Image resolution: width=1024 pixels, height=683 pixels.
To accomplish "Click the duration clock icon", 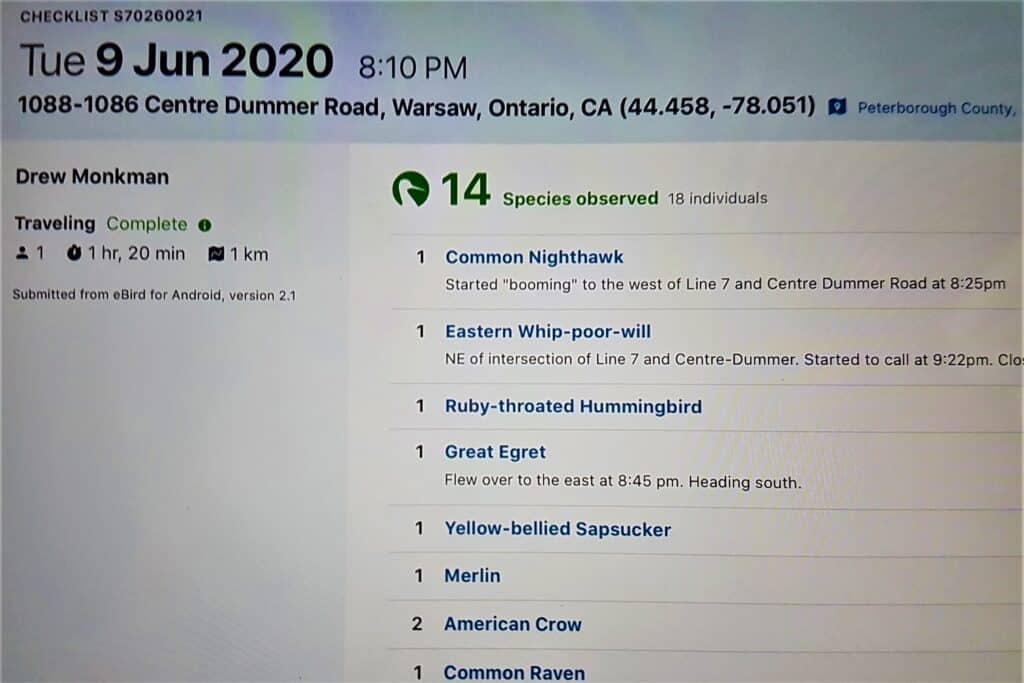I will point(74,253).
